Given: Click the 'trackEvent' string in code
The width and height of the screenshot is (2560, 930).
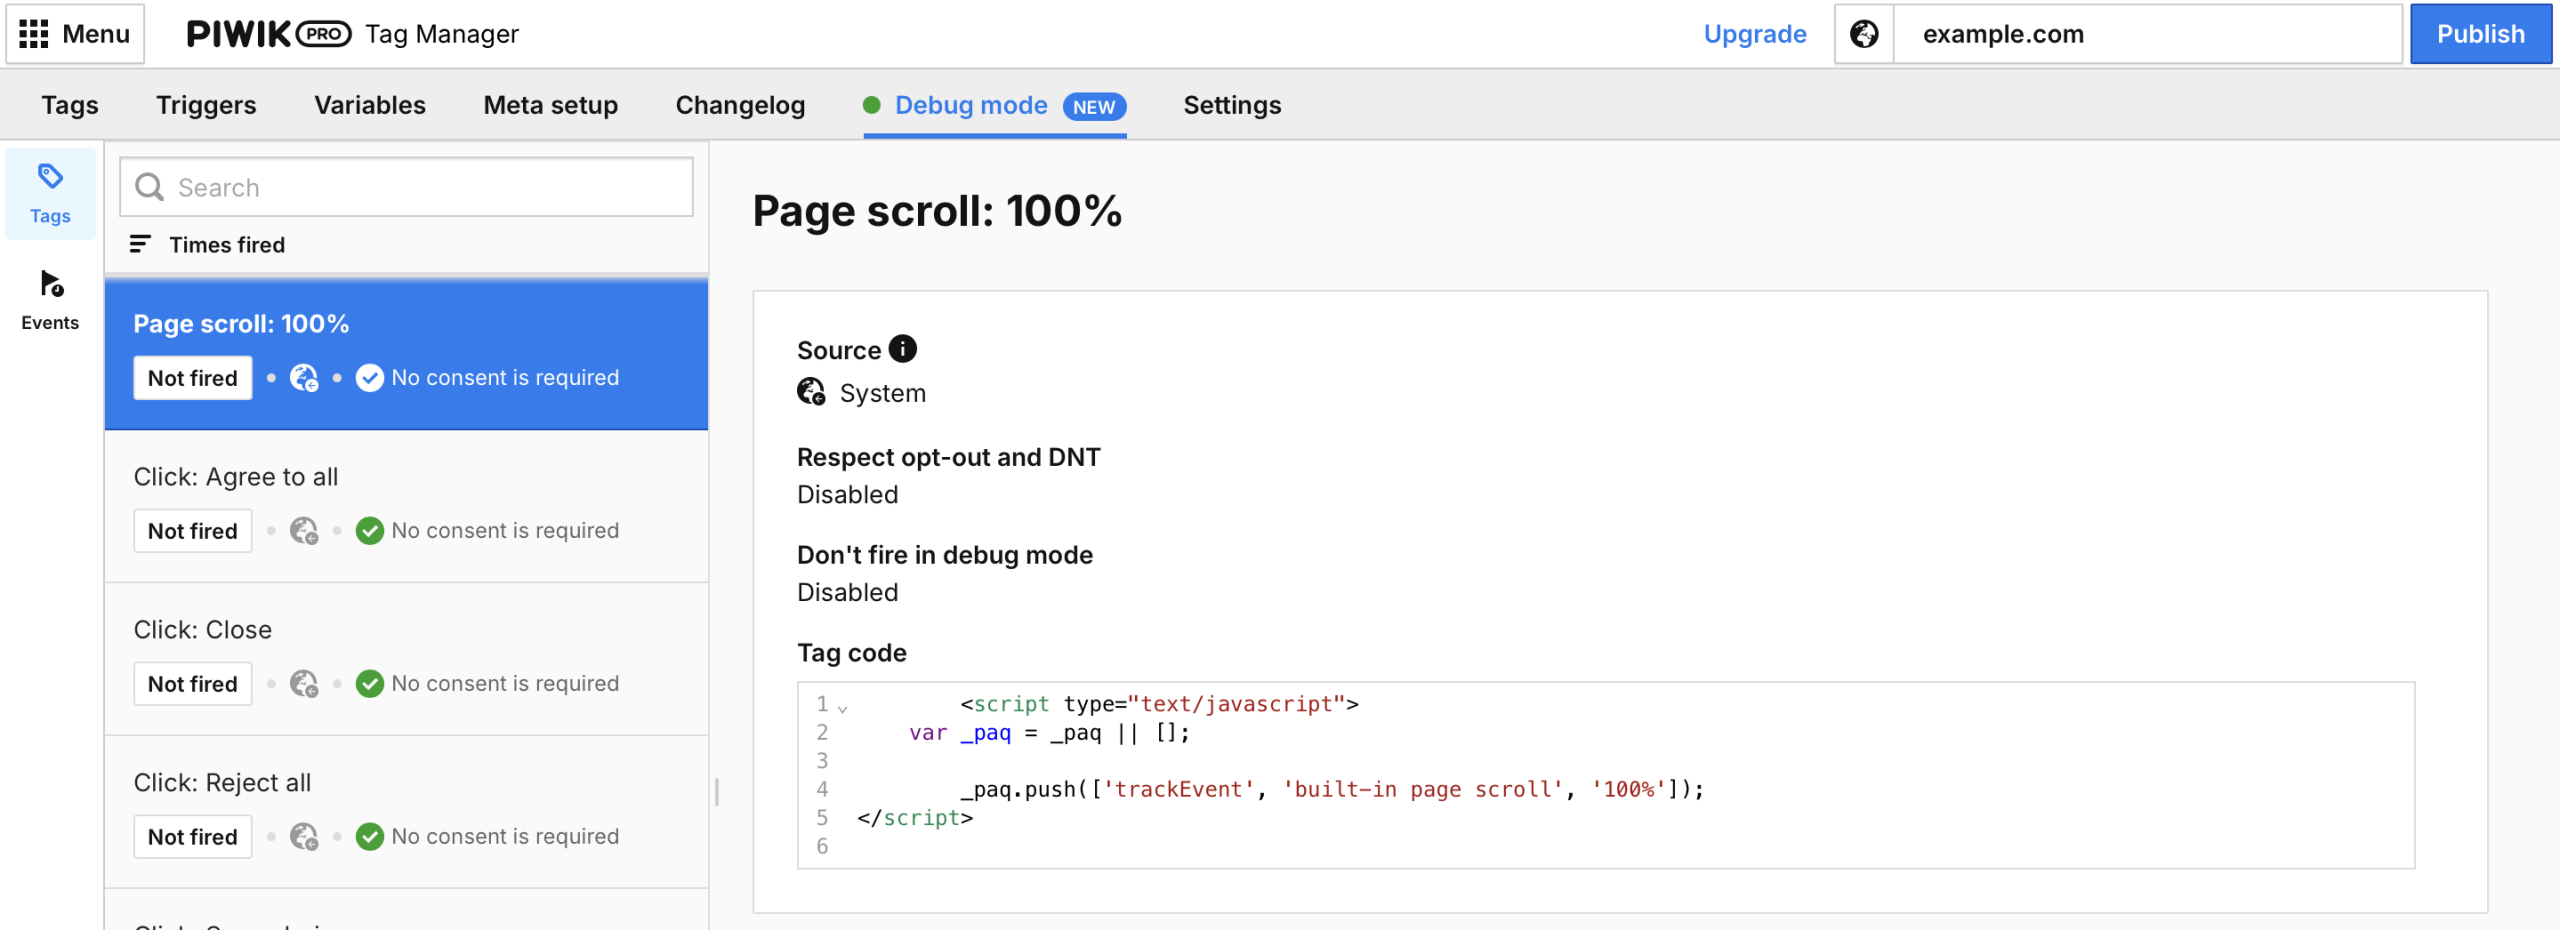Looking at the screenshot, I should click(1179, 789).
